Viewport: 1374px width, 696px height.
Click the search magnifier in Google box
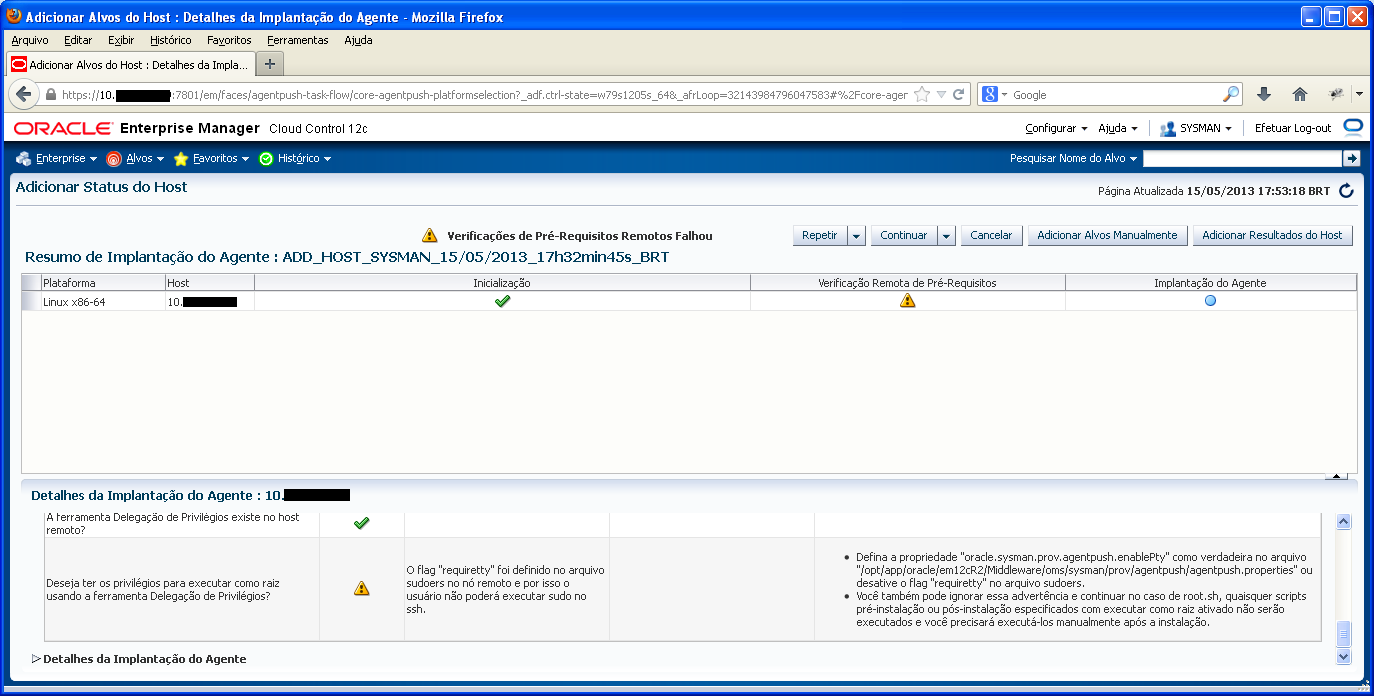pos(1232,94)
